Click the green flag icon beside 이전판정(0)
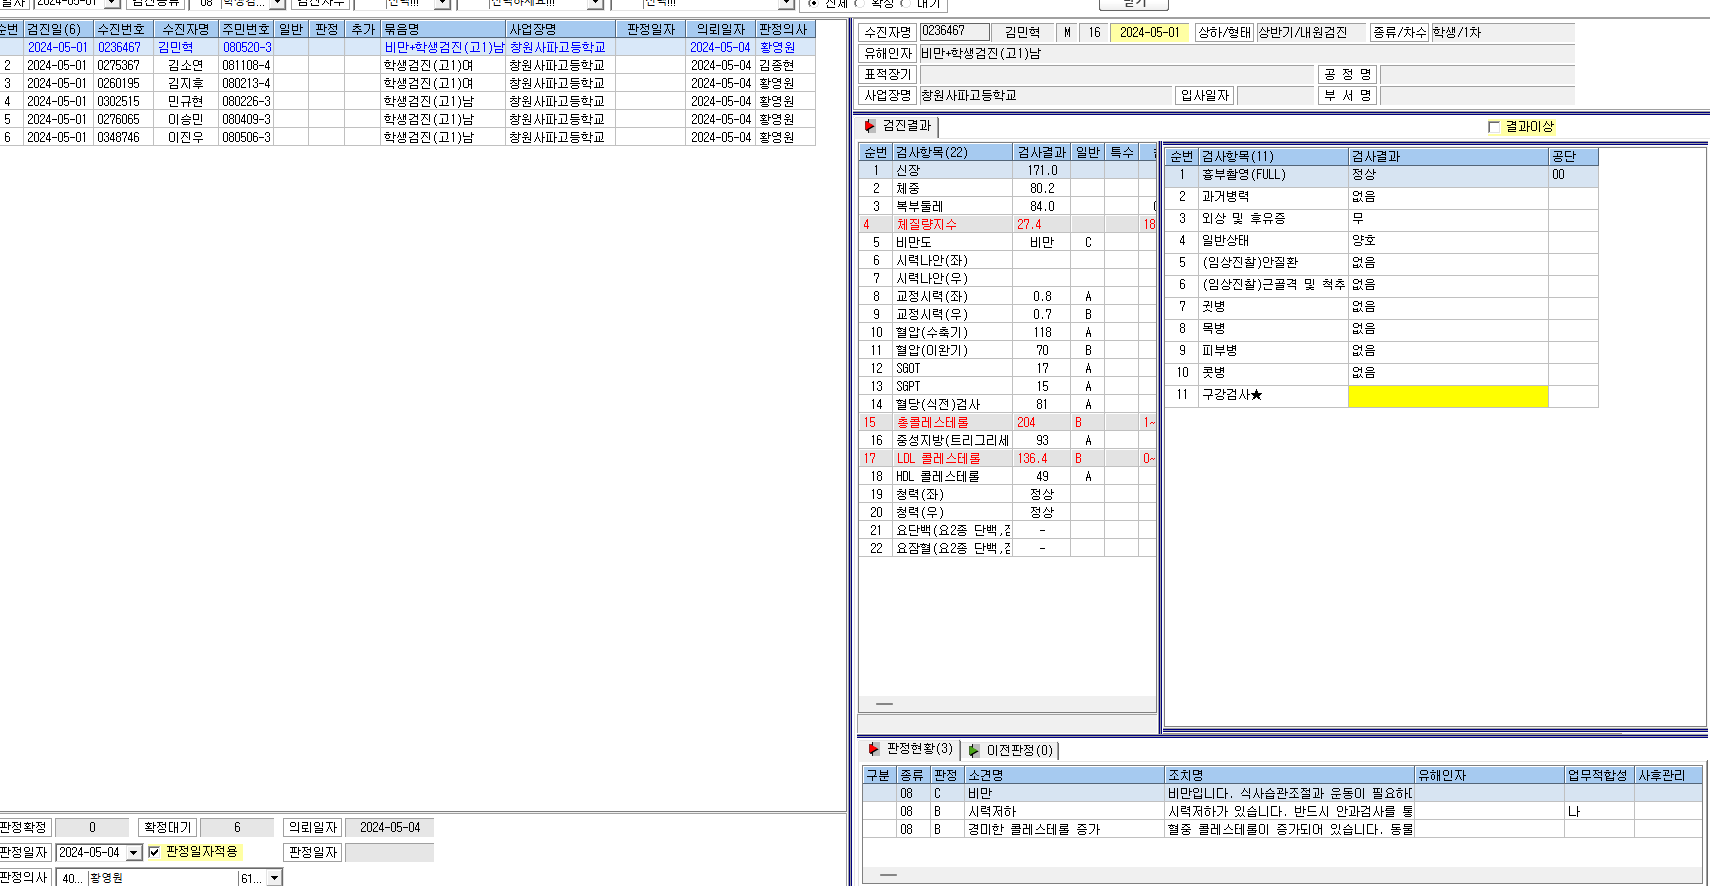Viewport: 1710px width, 886px height. click(x=974, y=750)
